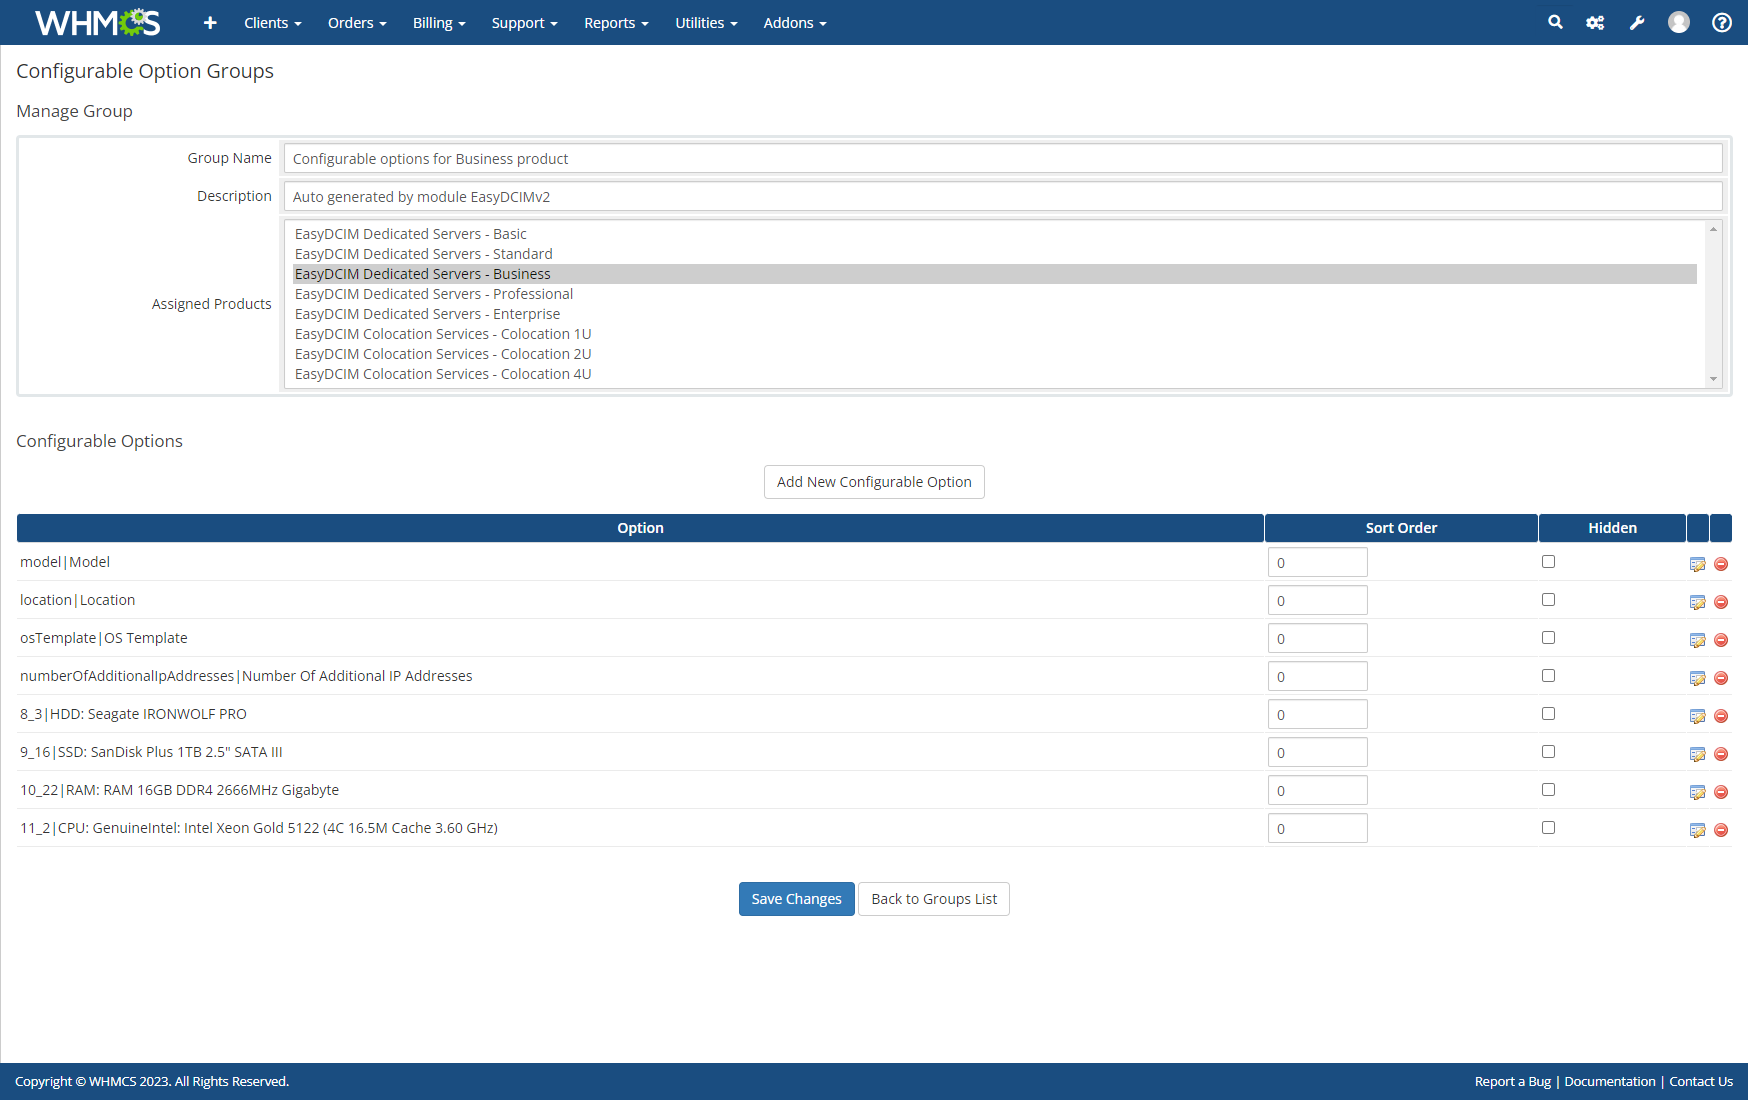Viewport: 1748px width, 1100px height.
Task: Open the user account avatar
Action: [1679, 22]
